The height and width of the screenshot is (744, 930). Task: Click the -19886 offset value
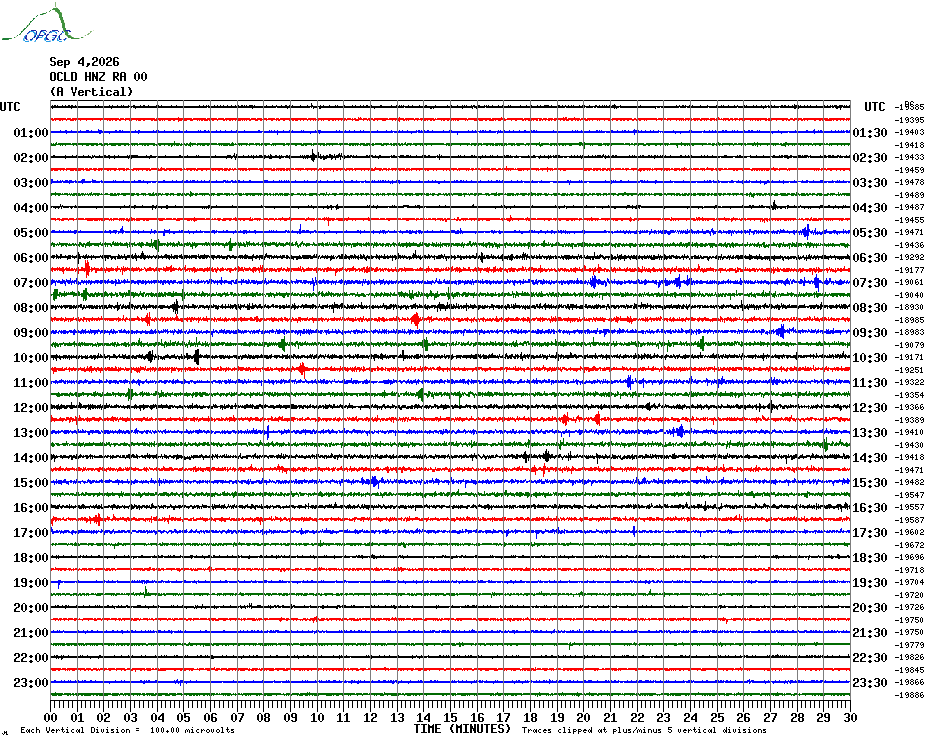(x=909, y=695)
